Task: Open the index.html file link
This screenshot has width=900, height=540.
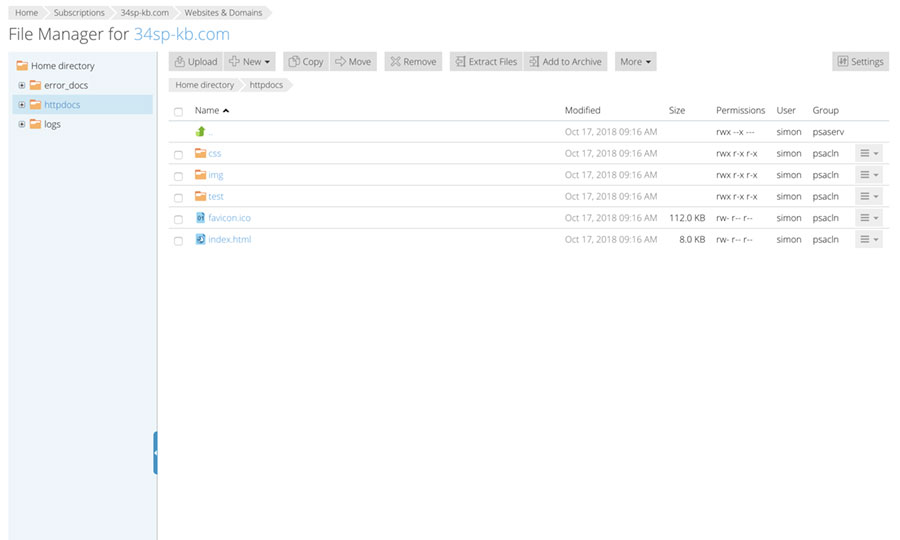Action: [230, 239]
